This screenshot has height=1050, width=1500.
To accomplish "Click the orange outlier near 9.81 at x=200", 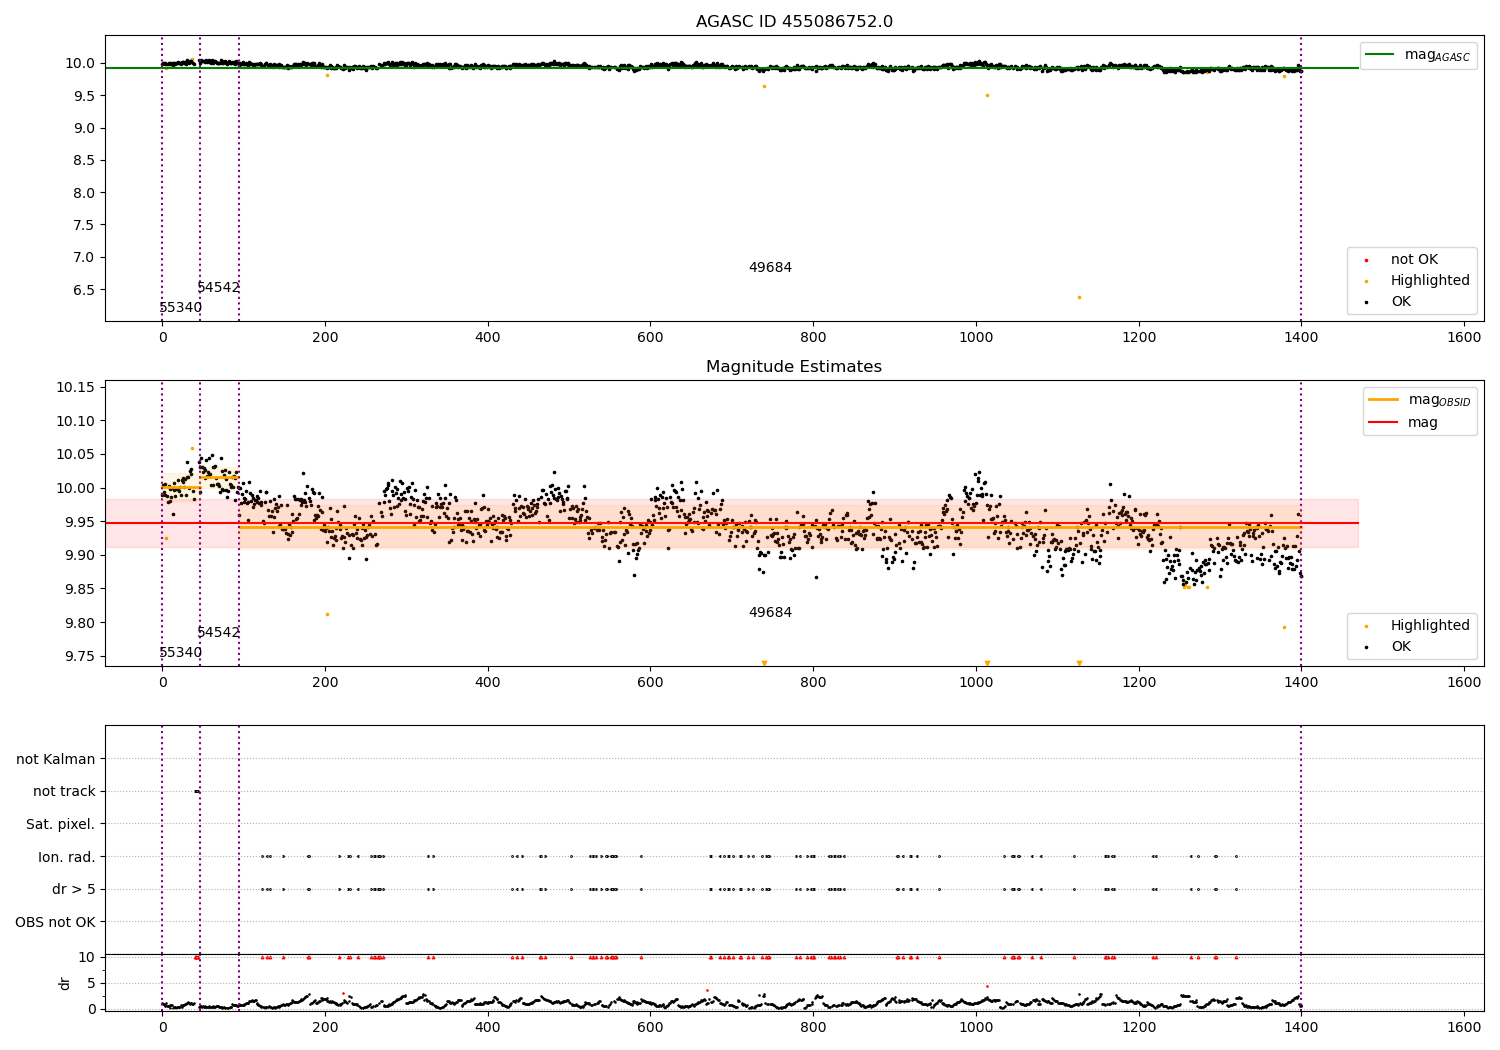I will click(327, 614).
